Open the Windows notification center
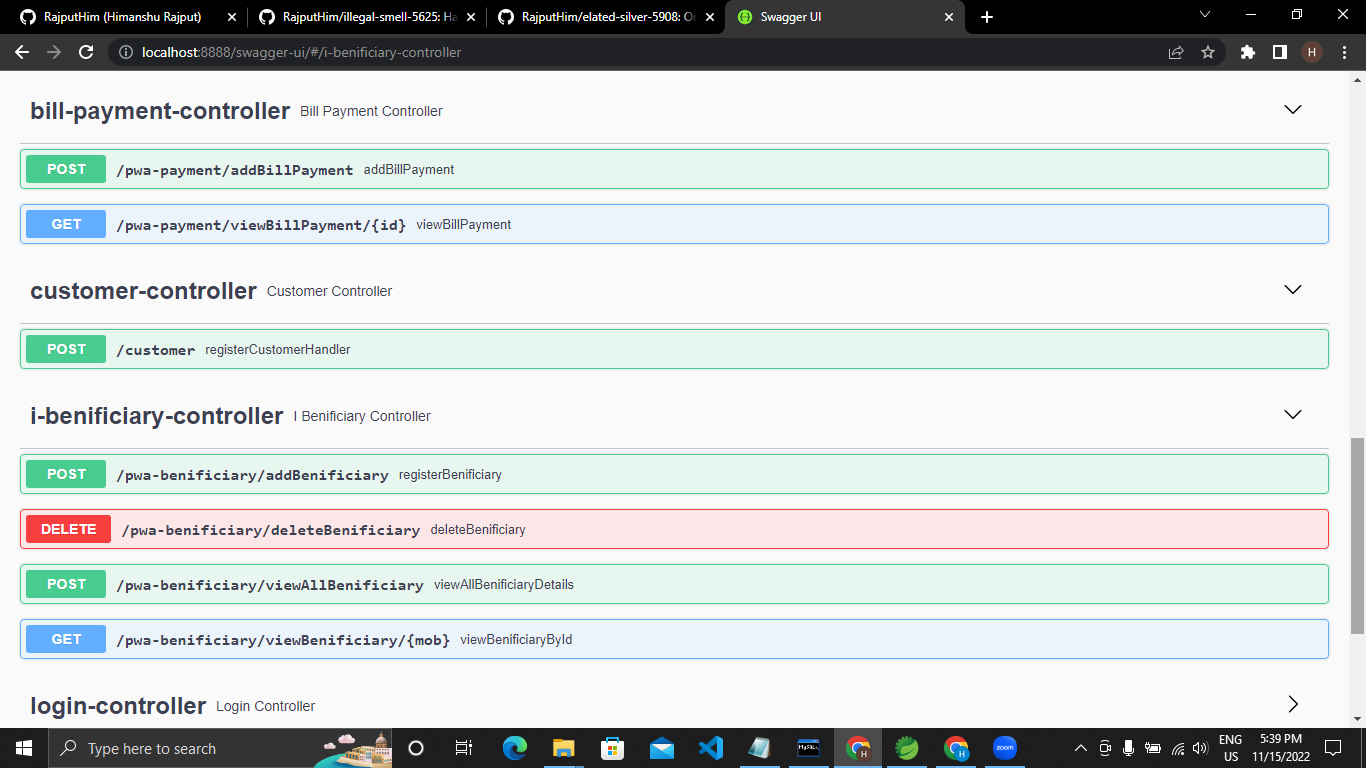 [1333, 748]
